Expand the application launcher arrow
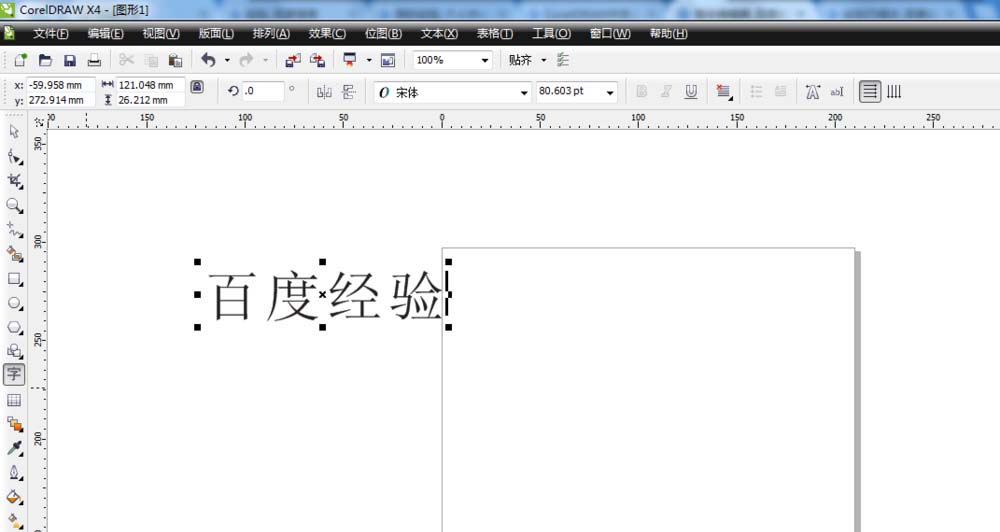This screenshot has height=532, width=1000. (369, 61)
